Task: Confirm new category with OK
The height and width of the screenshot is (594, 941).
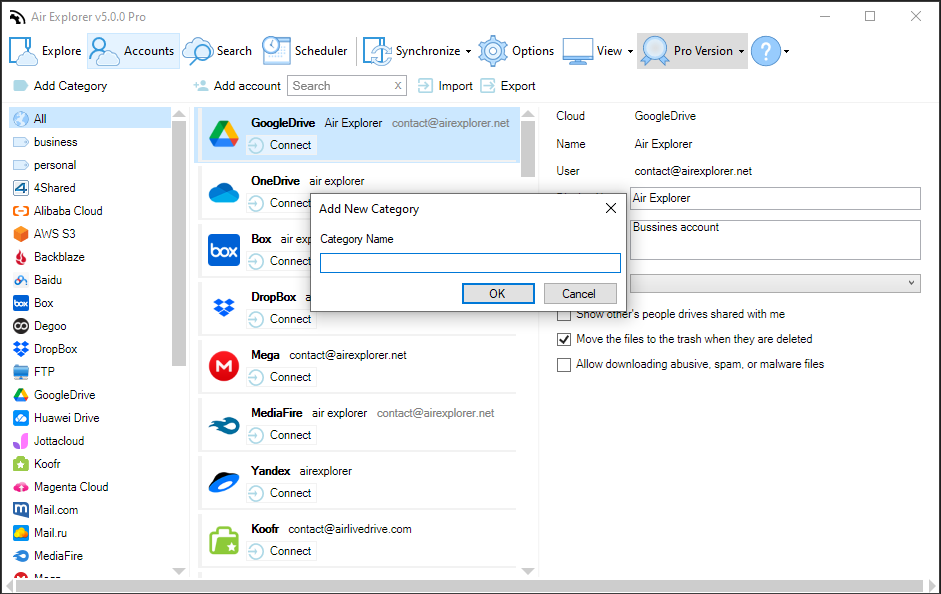Action: click(x=498, y=293)
